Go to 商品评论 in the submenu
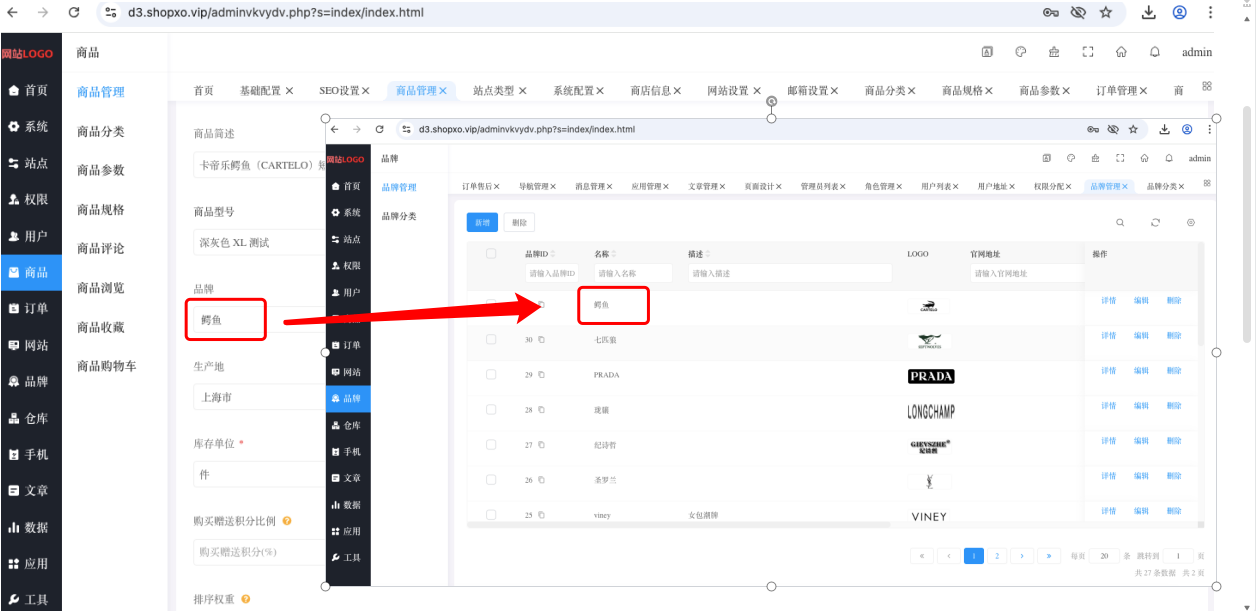The height and width of the screenshot is (611, 1256). point(101,248)
